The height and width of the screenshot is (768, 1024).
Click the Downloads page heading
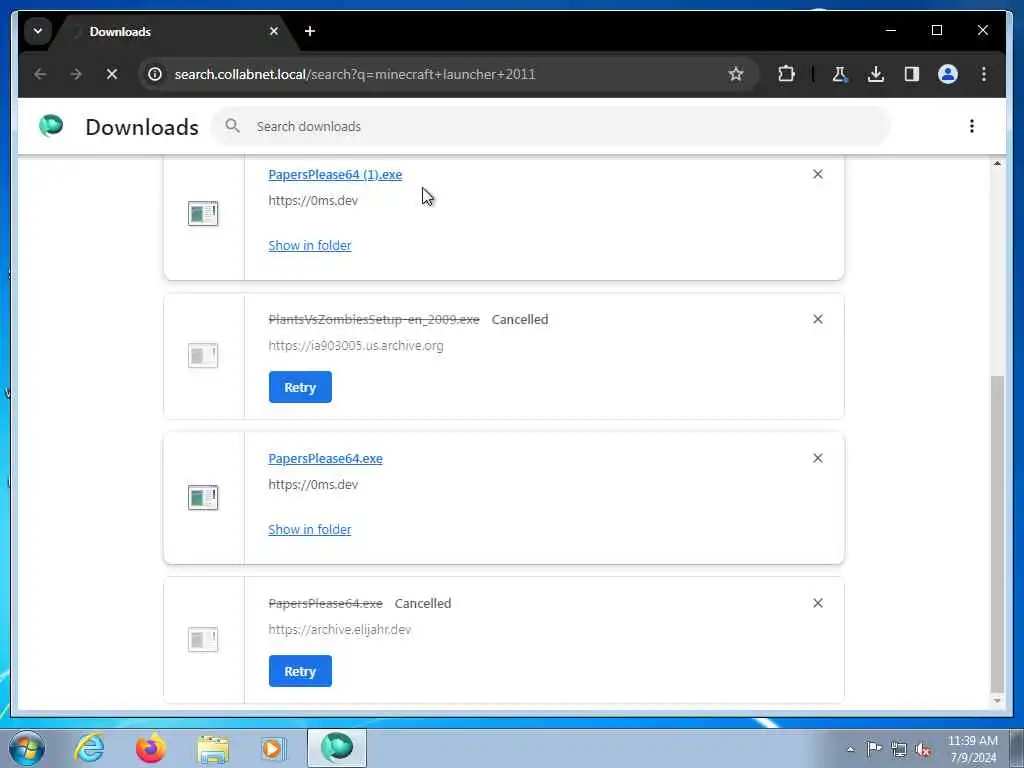coord(142,127)
